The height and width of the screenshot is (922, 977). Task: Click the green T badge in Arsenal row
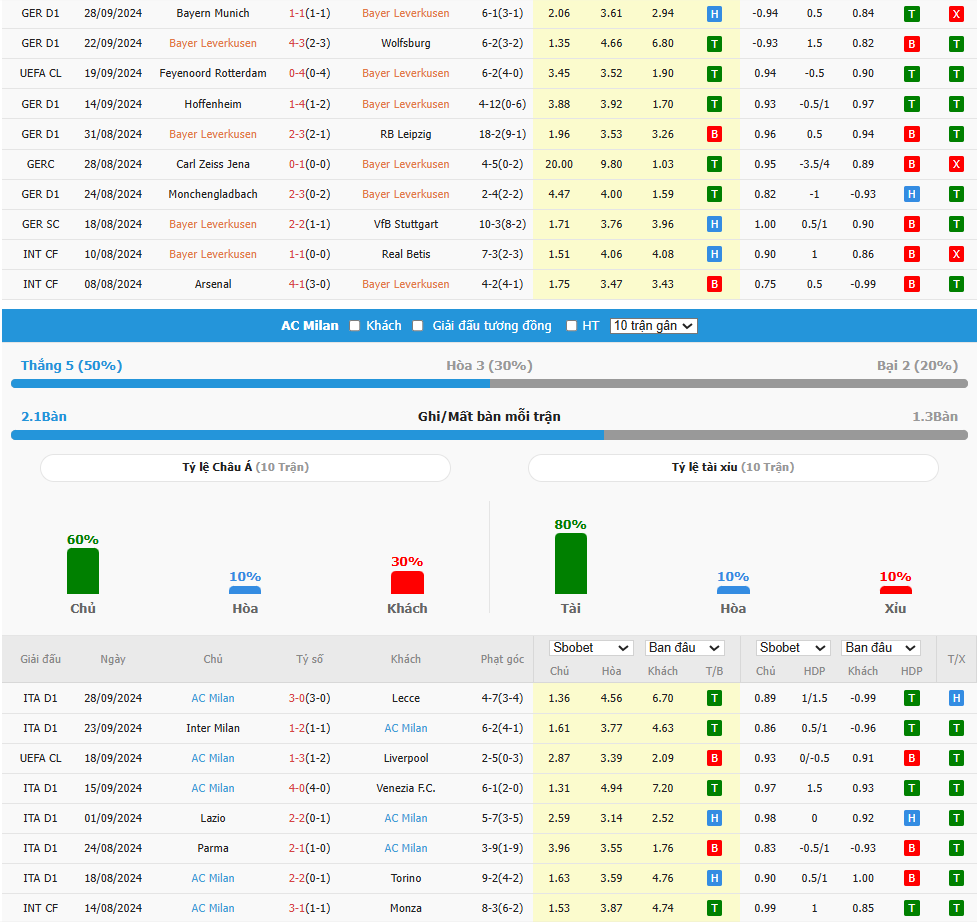point(956,284)
